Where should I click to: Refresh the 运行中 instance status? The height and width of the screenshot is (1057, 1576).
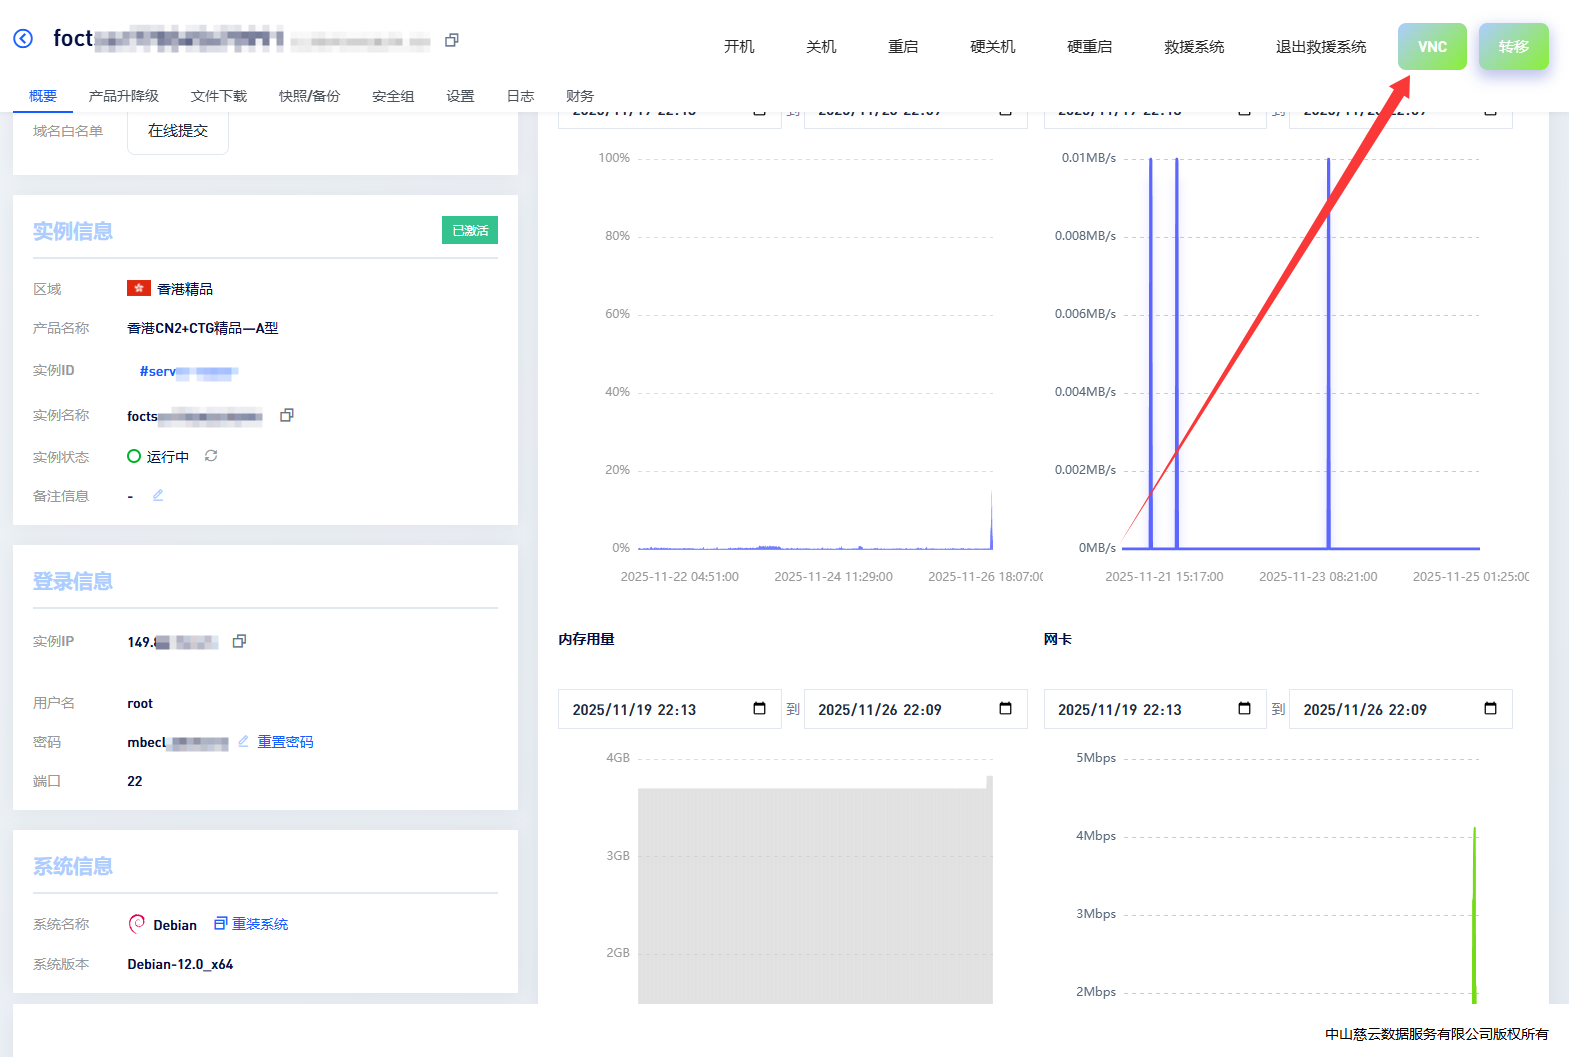[211, 456]
